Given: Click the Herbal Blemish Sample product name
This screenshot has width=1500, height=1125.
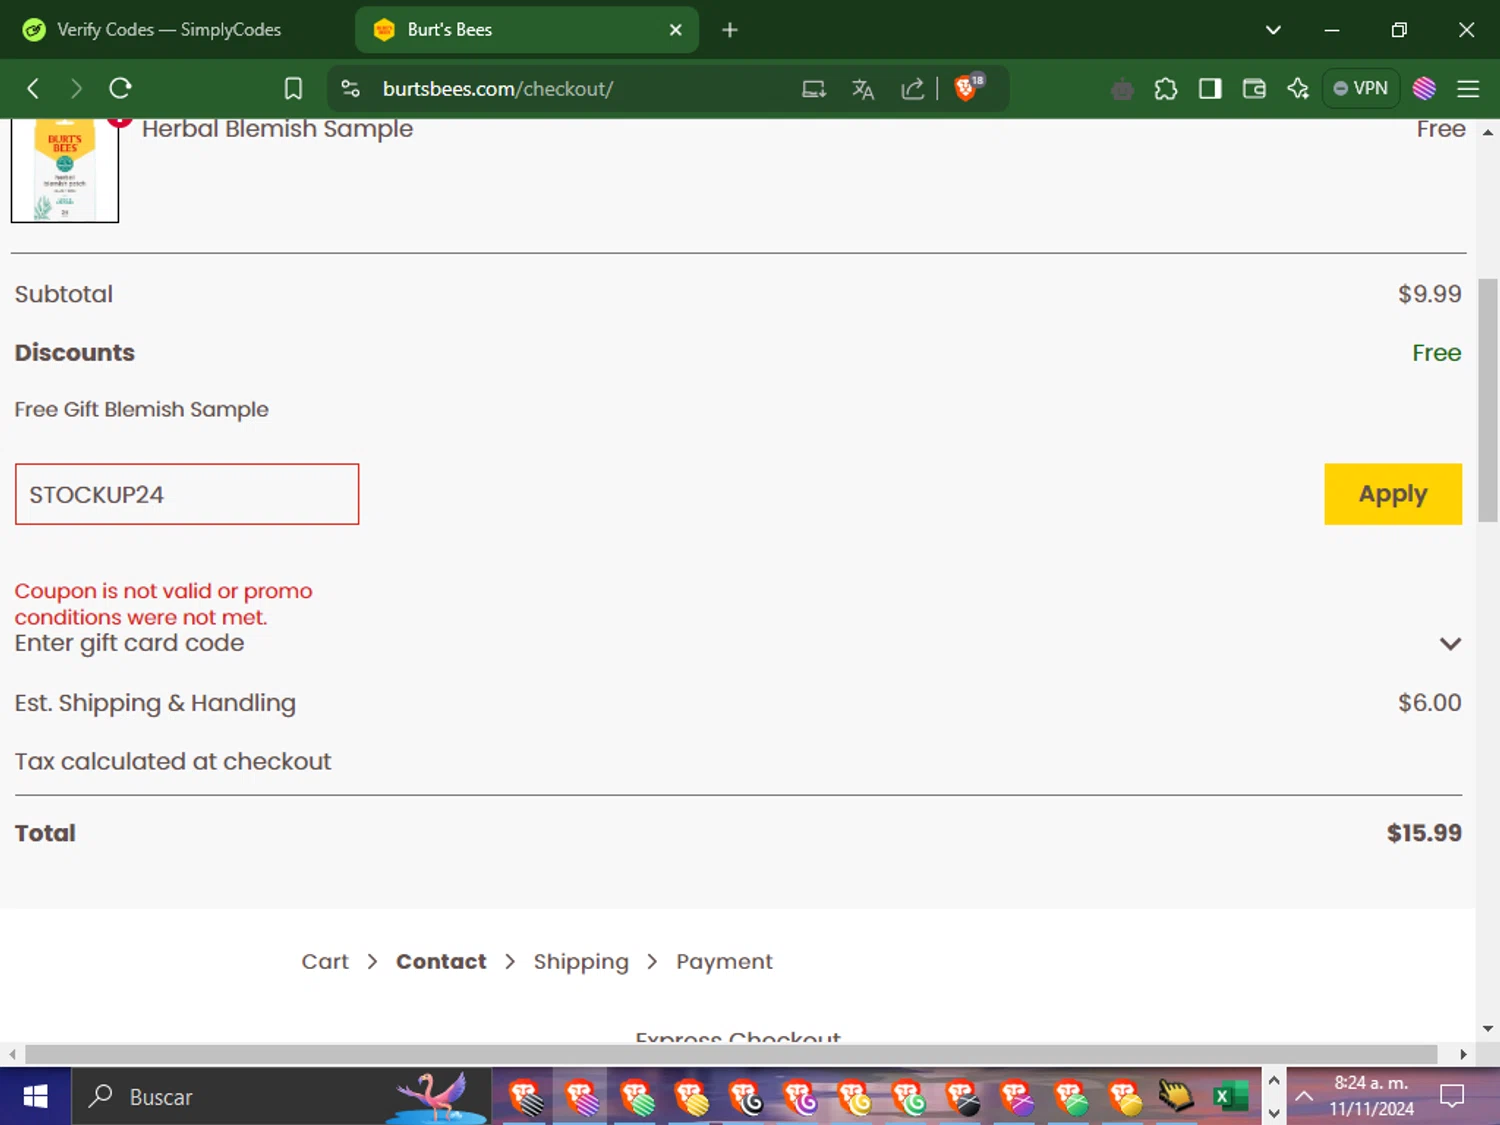Looking at the screenshot, I should 277,129.
